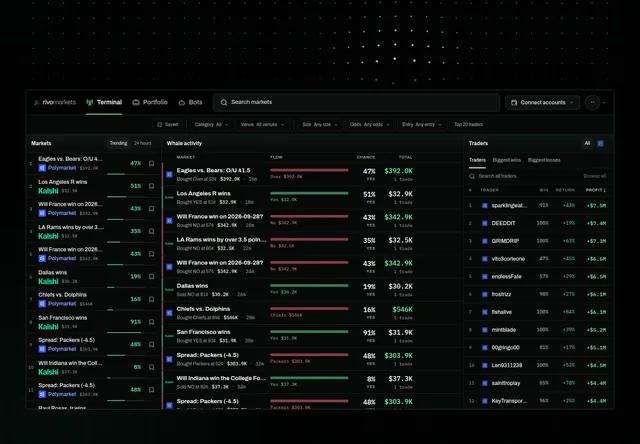640x444 pixels.
Task: Click venue icon beside fishalive
Action: [x=485, y=312]
